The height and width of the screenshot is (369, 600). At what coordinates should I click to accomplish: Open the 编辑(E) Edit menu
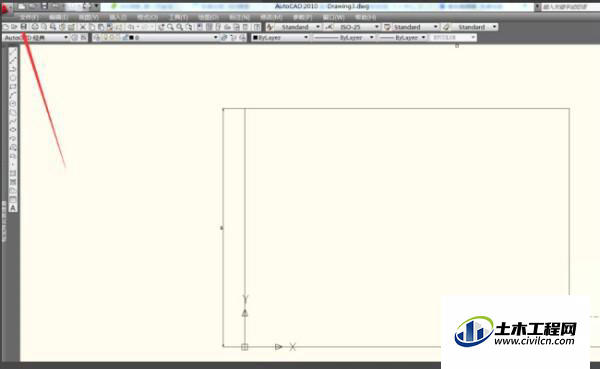(x=59, y=17)
